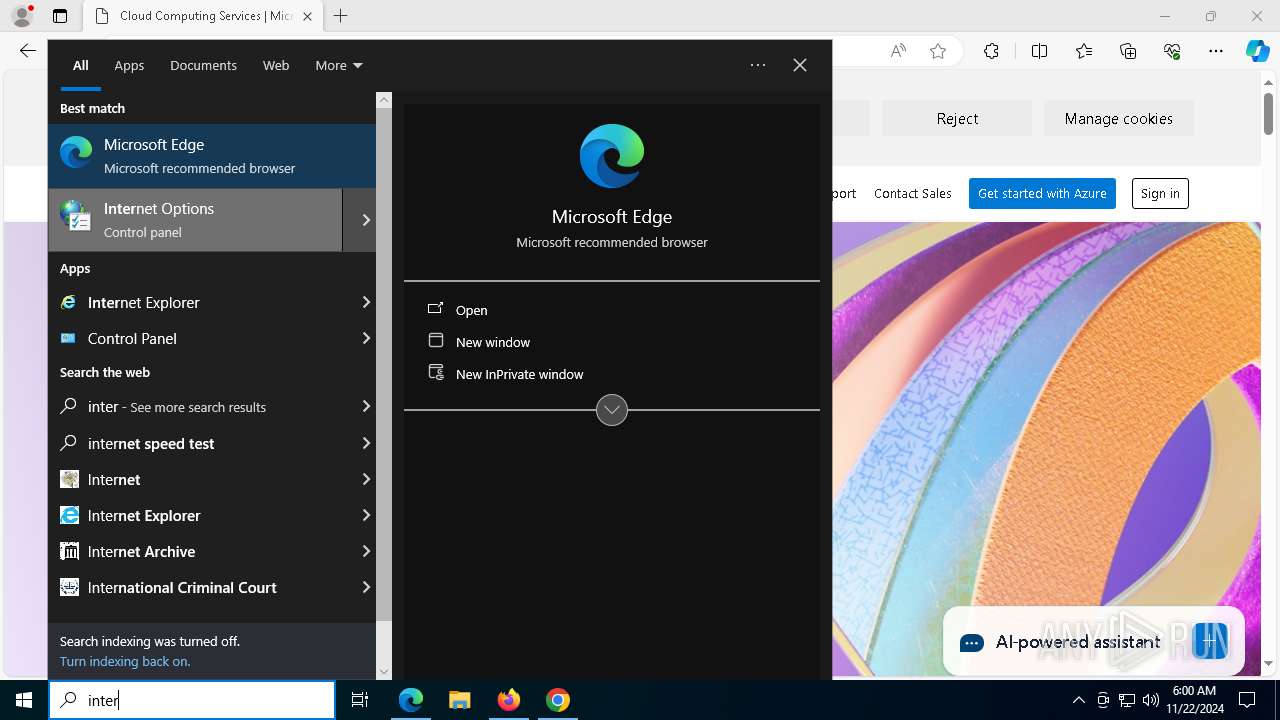This screenshot has height=720, width=1280.
Task: Expand Internet Options result arrow
Action: point(366,220)
